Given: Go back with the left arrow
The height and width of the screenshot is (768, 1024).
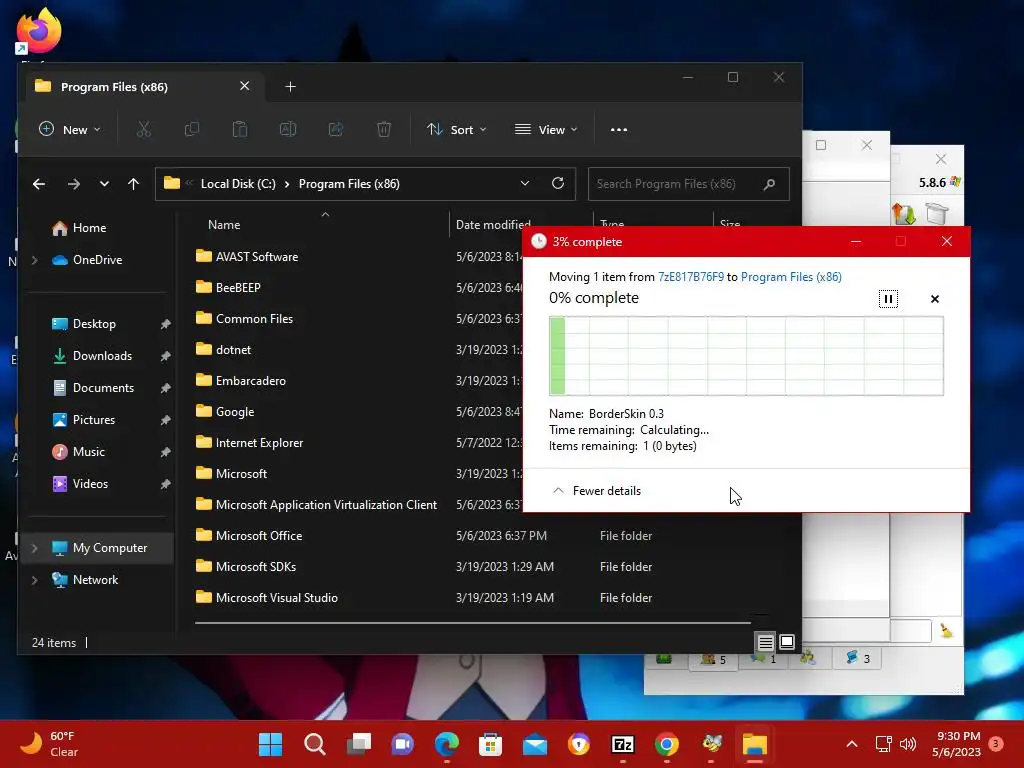Looking at the screenshot, I should tap(39, 184).
